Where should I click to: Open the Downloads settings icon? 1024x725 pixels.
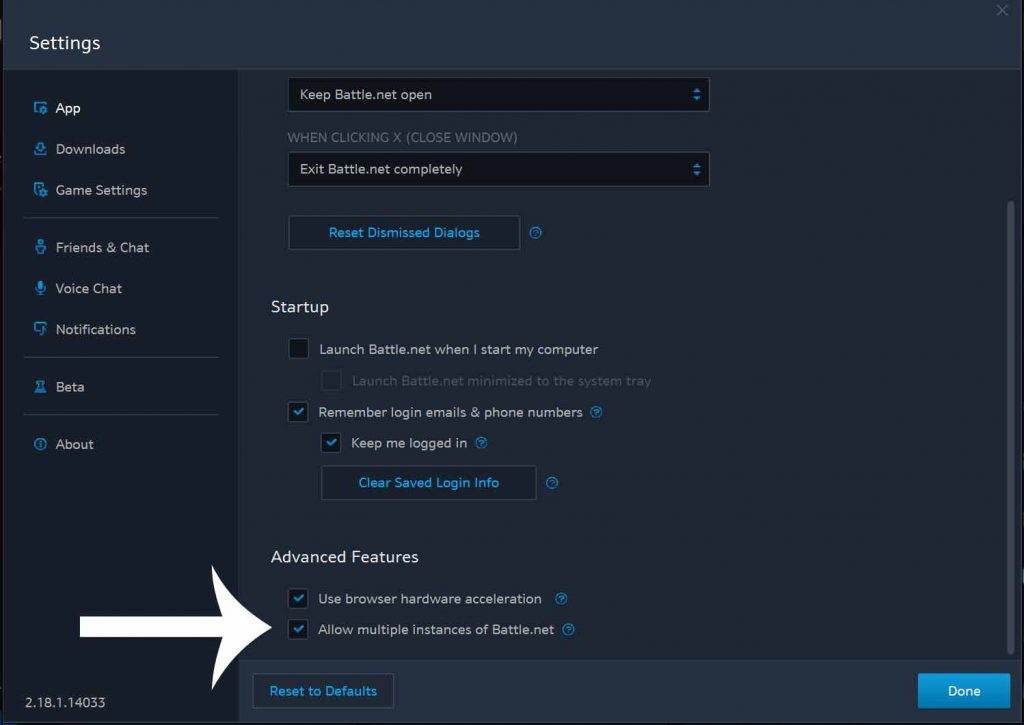[42, 148]
